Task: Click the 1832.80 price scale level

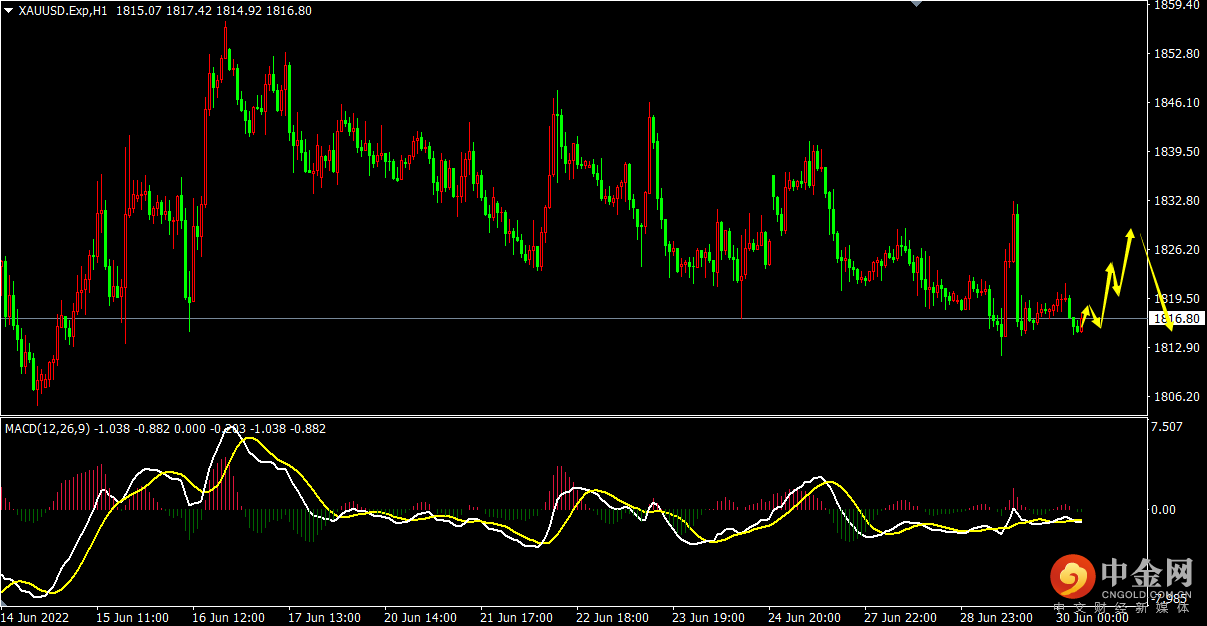Action: [1176, 201]
